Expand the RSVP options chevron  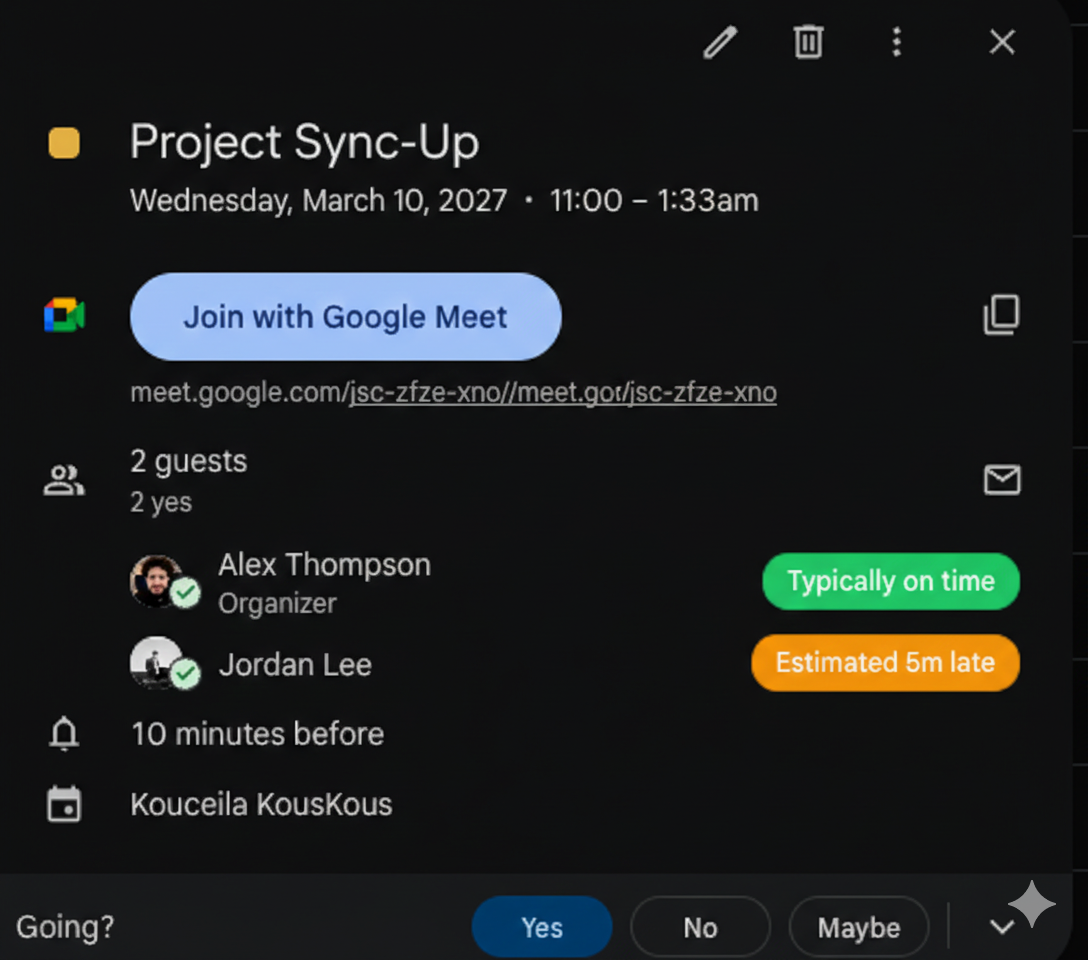pyautogui.click(x=1001, y=928)
